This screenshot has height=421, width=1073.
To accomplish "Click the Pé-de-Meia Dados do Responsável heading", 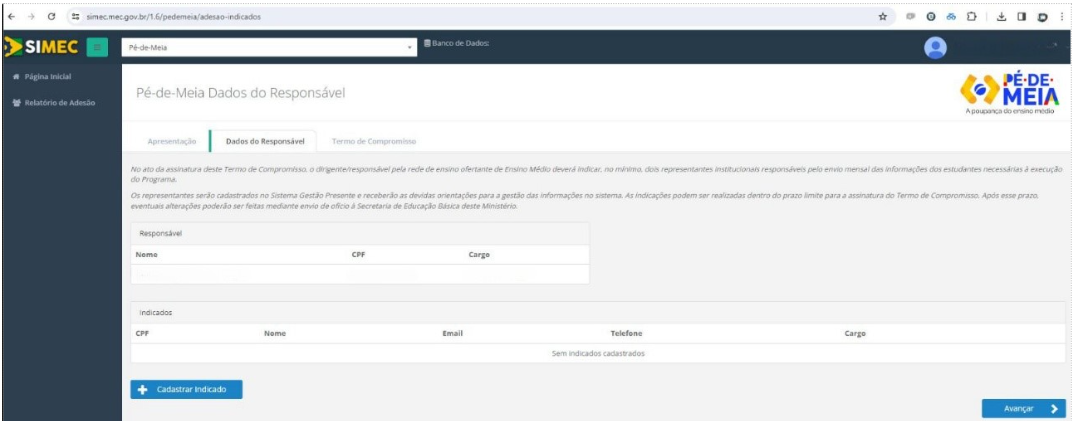I will (x=241, y=94).
